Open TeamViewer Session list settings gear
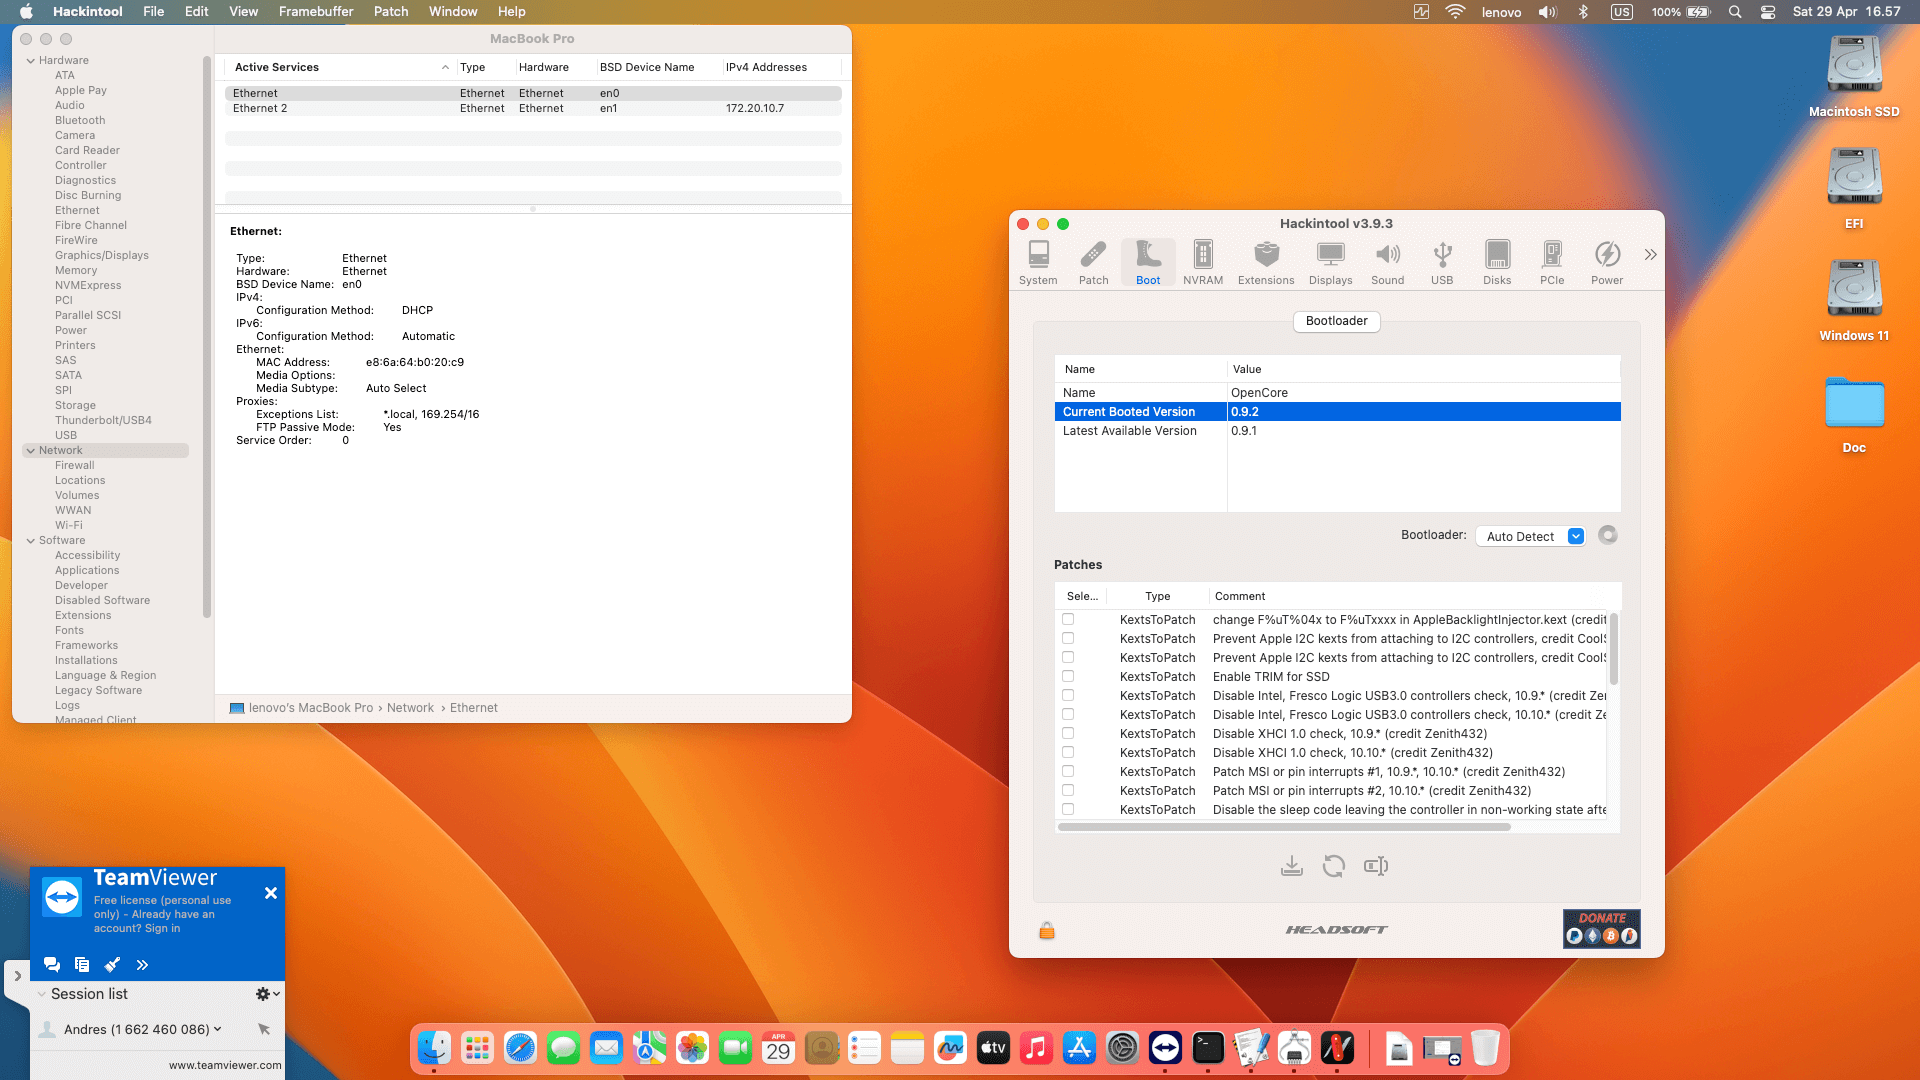The height and width of the screenshot is (1080, 1920). click(x=267, y=994)
